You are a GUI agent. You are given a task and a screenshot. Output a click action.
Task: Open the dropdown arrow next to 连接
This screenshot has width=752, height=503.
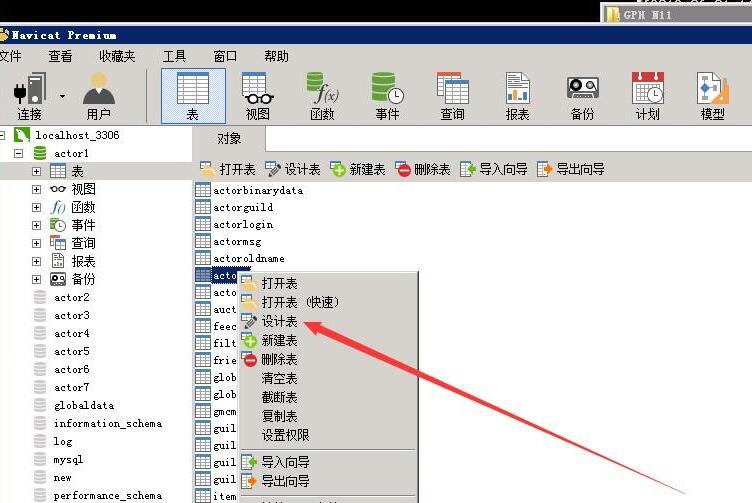(63, 96)
